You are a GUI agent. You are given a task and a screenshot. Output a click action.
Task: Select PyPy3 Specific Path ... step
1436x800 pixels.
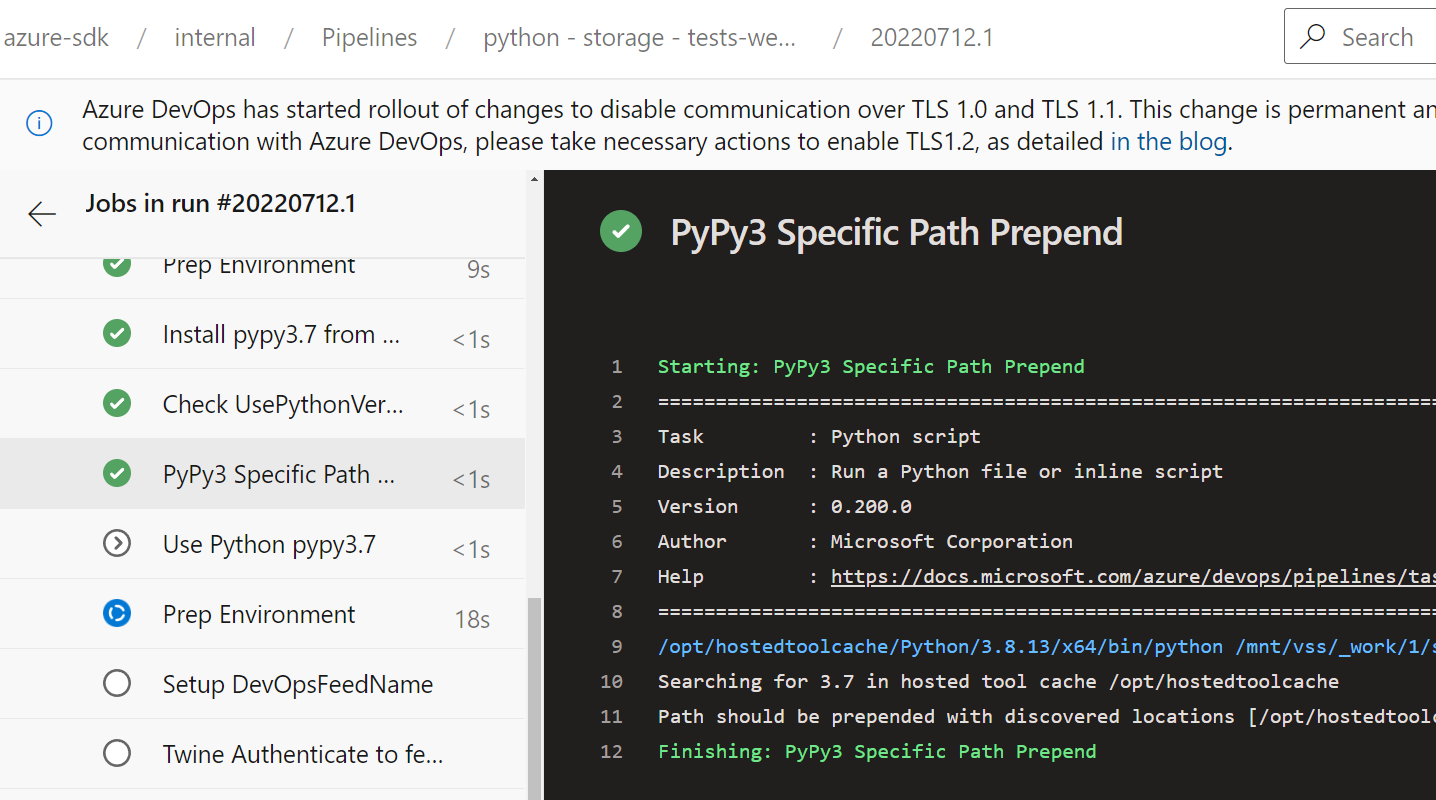pos(262,474)
